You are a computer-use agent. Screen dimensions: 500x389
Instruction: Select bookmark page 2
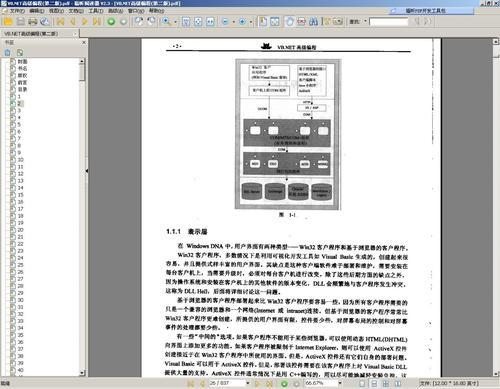(x=19, y=103)
